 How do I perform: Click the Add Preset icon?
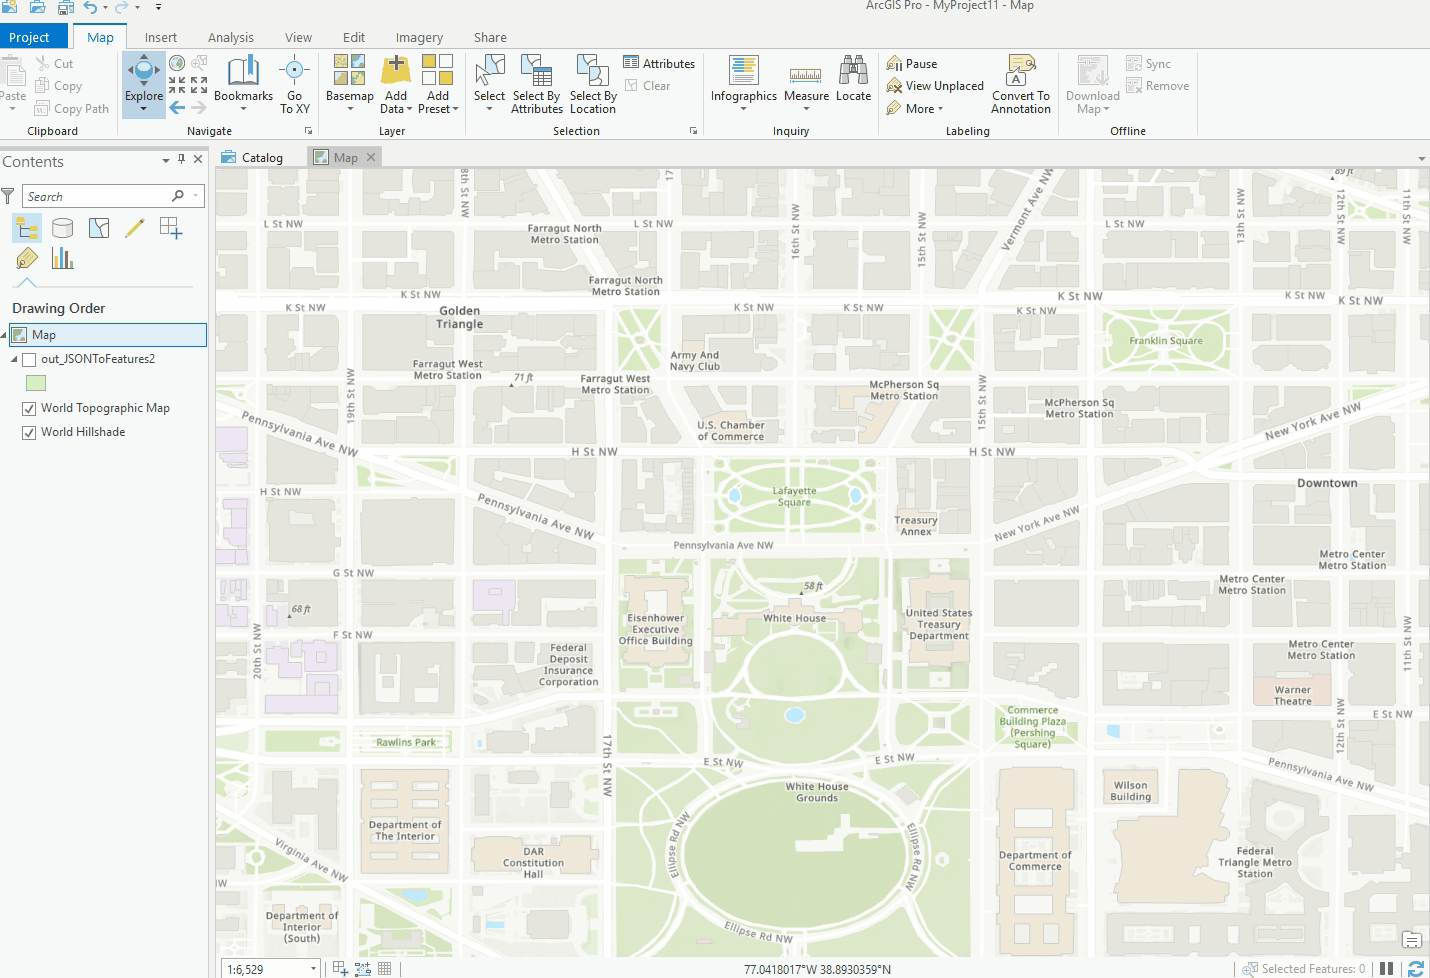tap(437, 70)
